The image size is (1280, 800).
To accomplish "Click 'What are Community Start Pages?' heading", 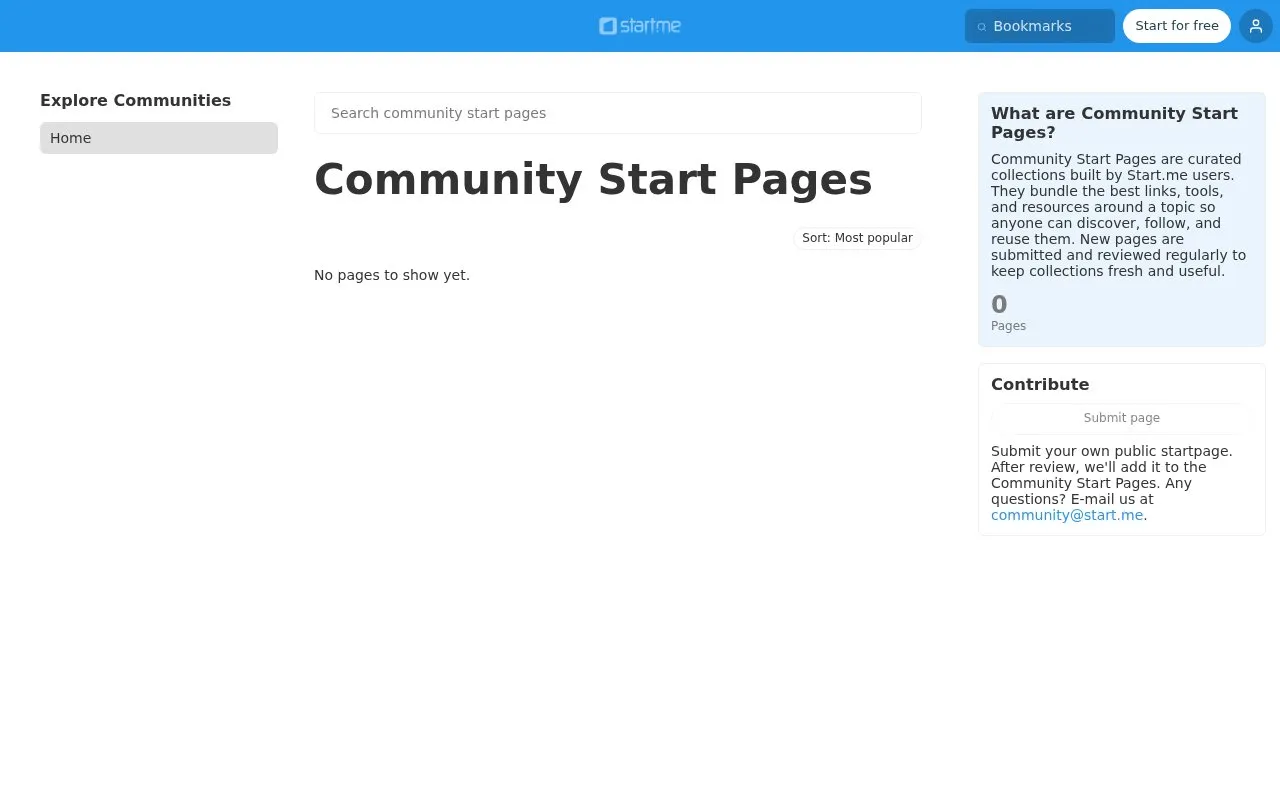I will click(1115, 123).
